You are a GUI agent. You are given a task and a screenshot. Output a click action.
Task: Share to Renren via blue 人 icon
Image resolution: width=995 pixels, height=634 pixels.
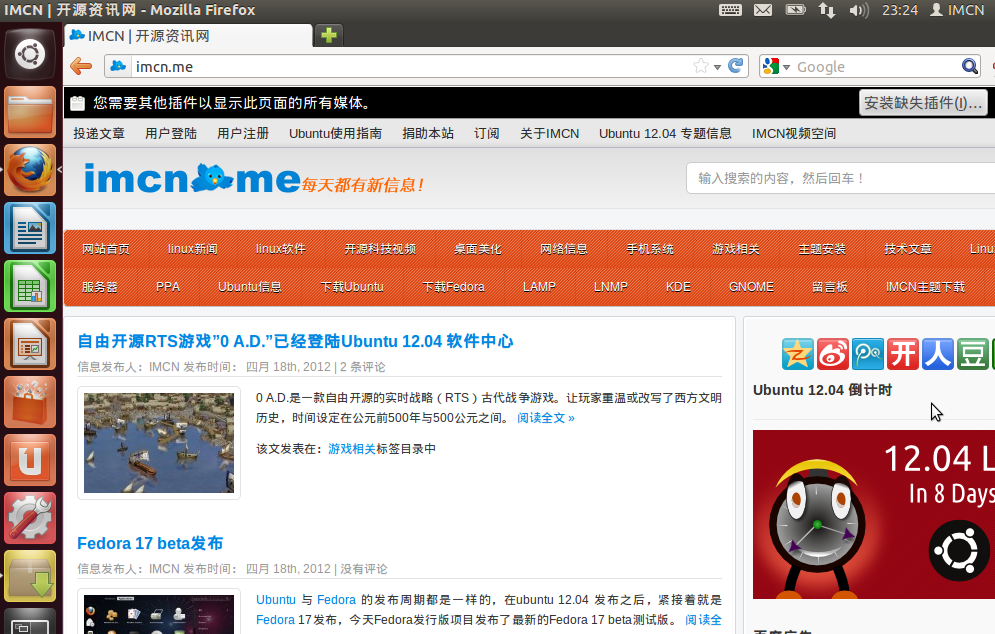click(937, 353)
